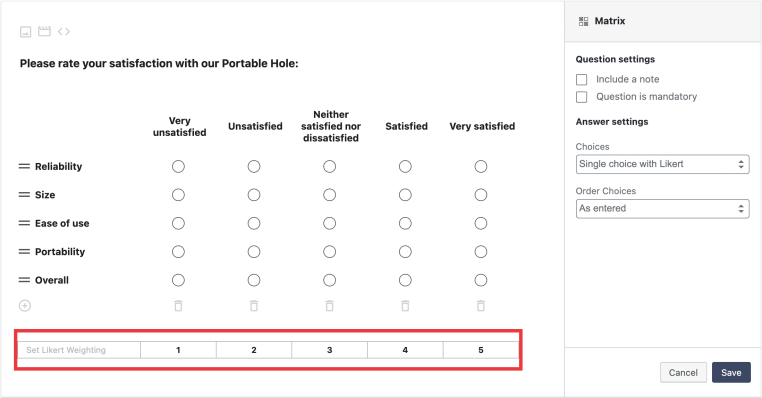Viewport: 762px width, 398px height.
Task: Click the insert image icon above the question
Action: coord(25,32)
